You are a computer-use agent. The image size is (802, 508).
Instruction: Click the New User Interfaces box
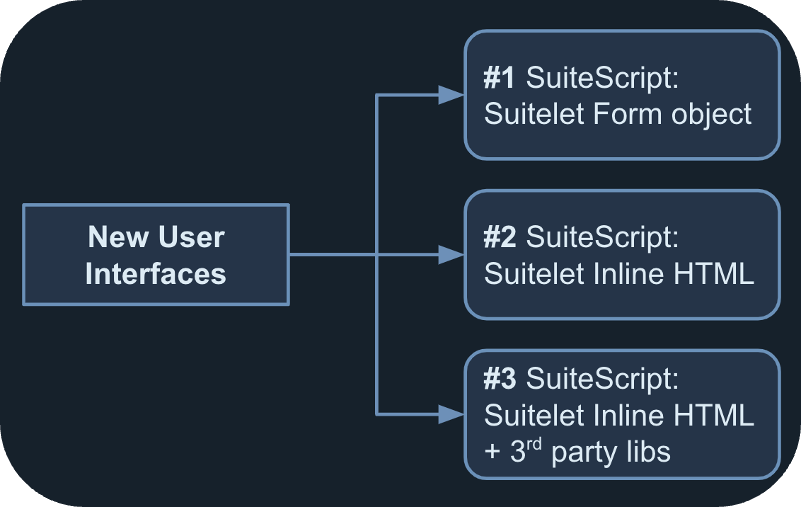155,254
